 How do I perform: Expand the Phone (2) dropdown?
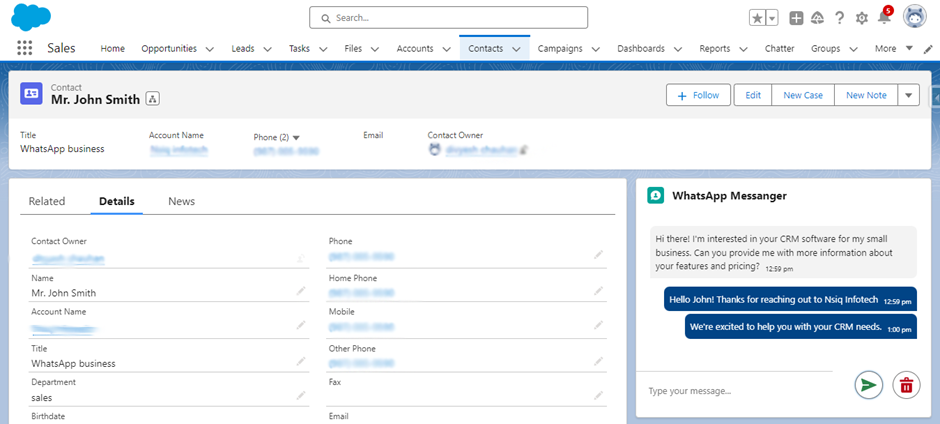pyautogui.click(x=296, y=138)
